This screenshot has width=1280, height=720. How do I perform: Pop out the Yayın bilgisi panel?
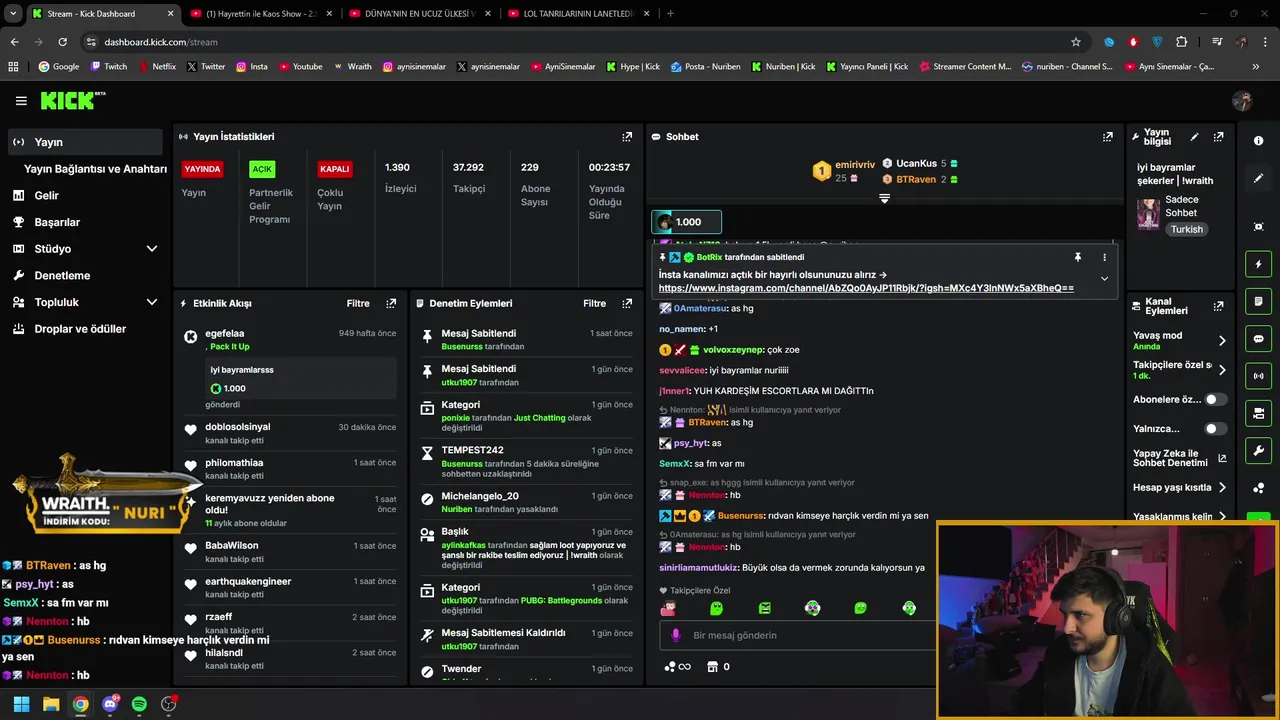pos(1218,136)
